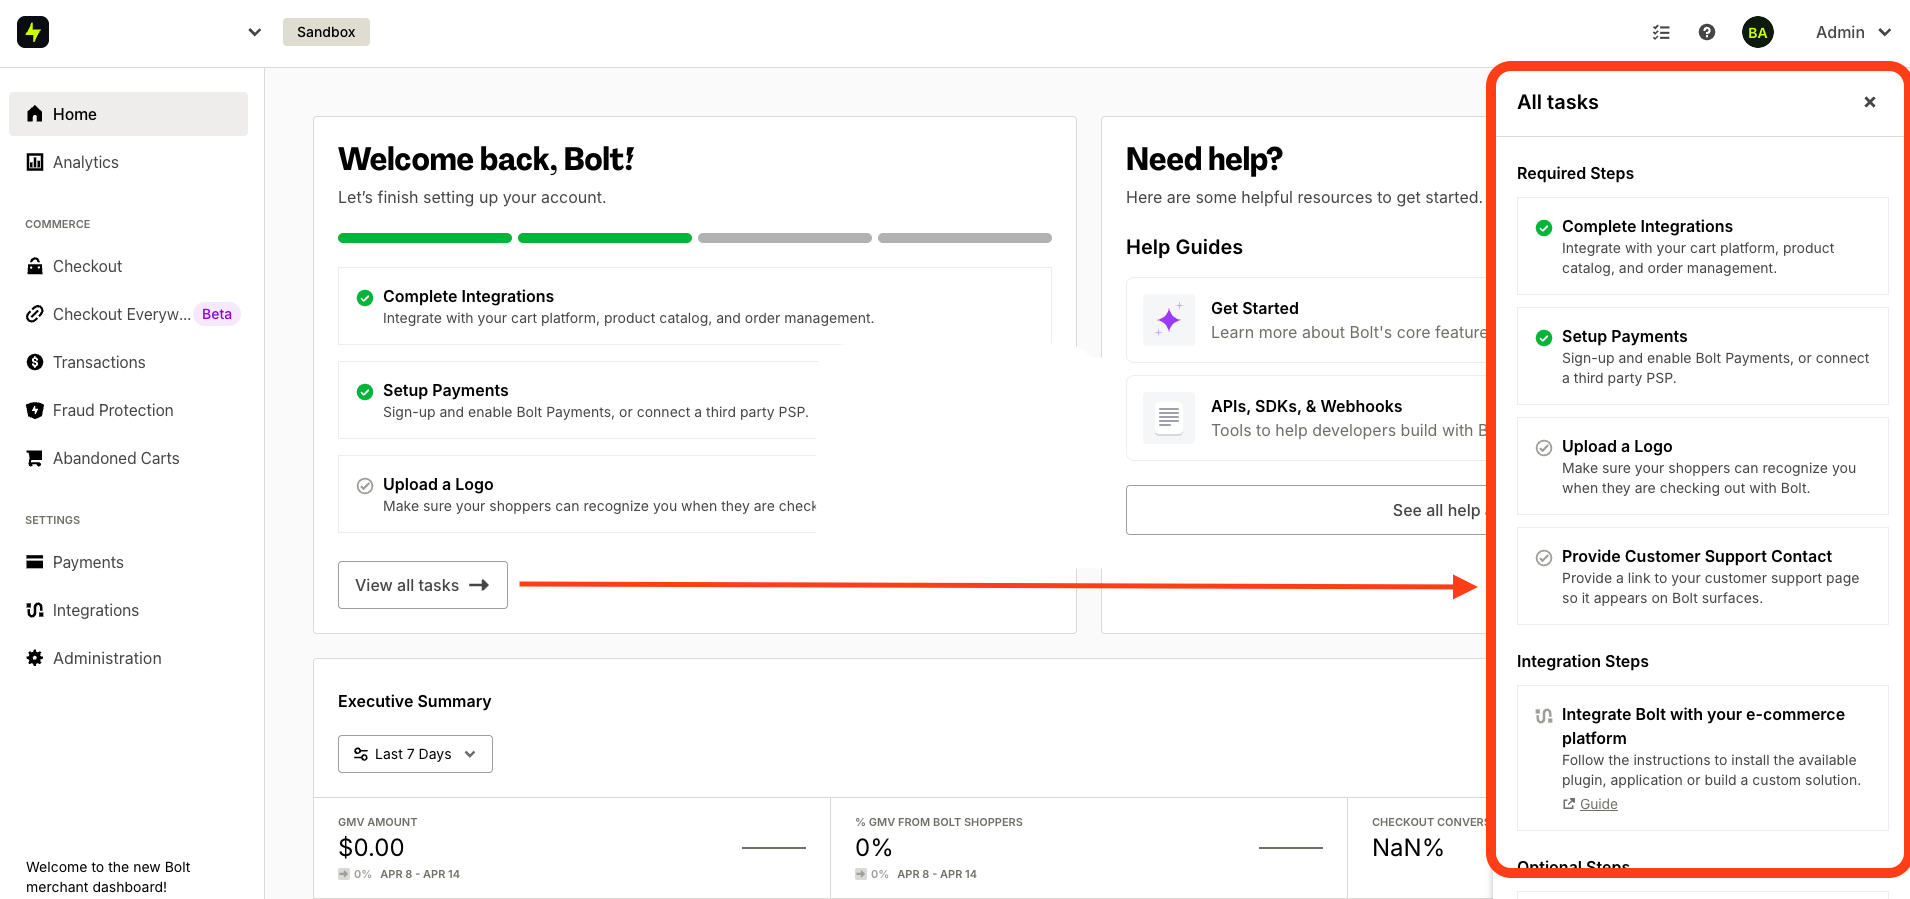Click the Bolt lightning logo
Image resolution: width=1910 pixels, height=899 pixels.
click(33, 32)
